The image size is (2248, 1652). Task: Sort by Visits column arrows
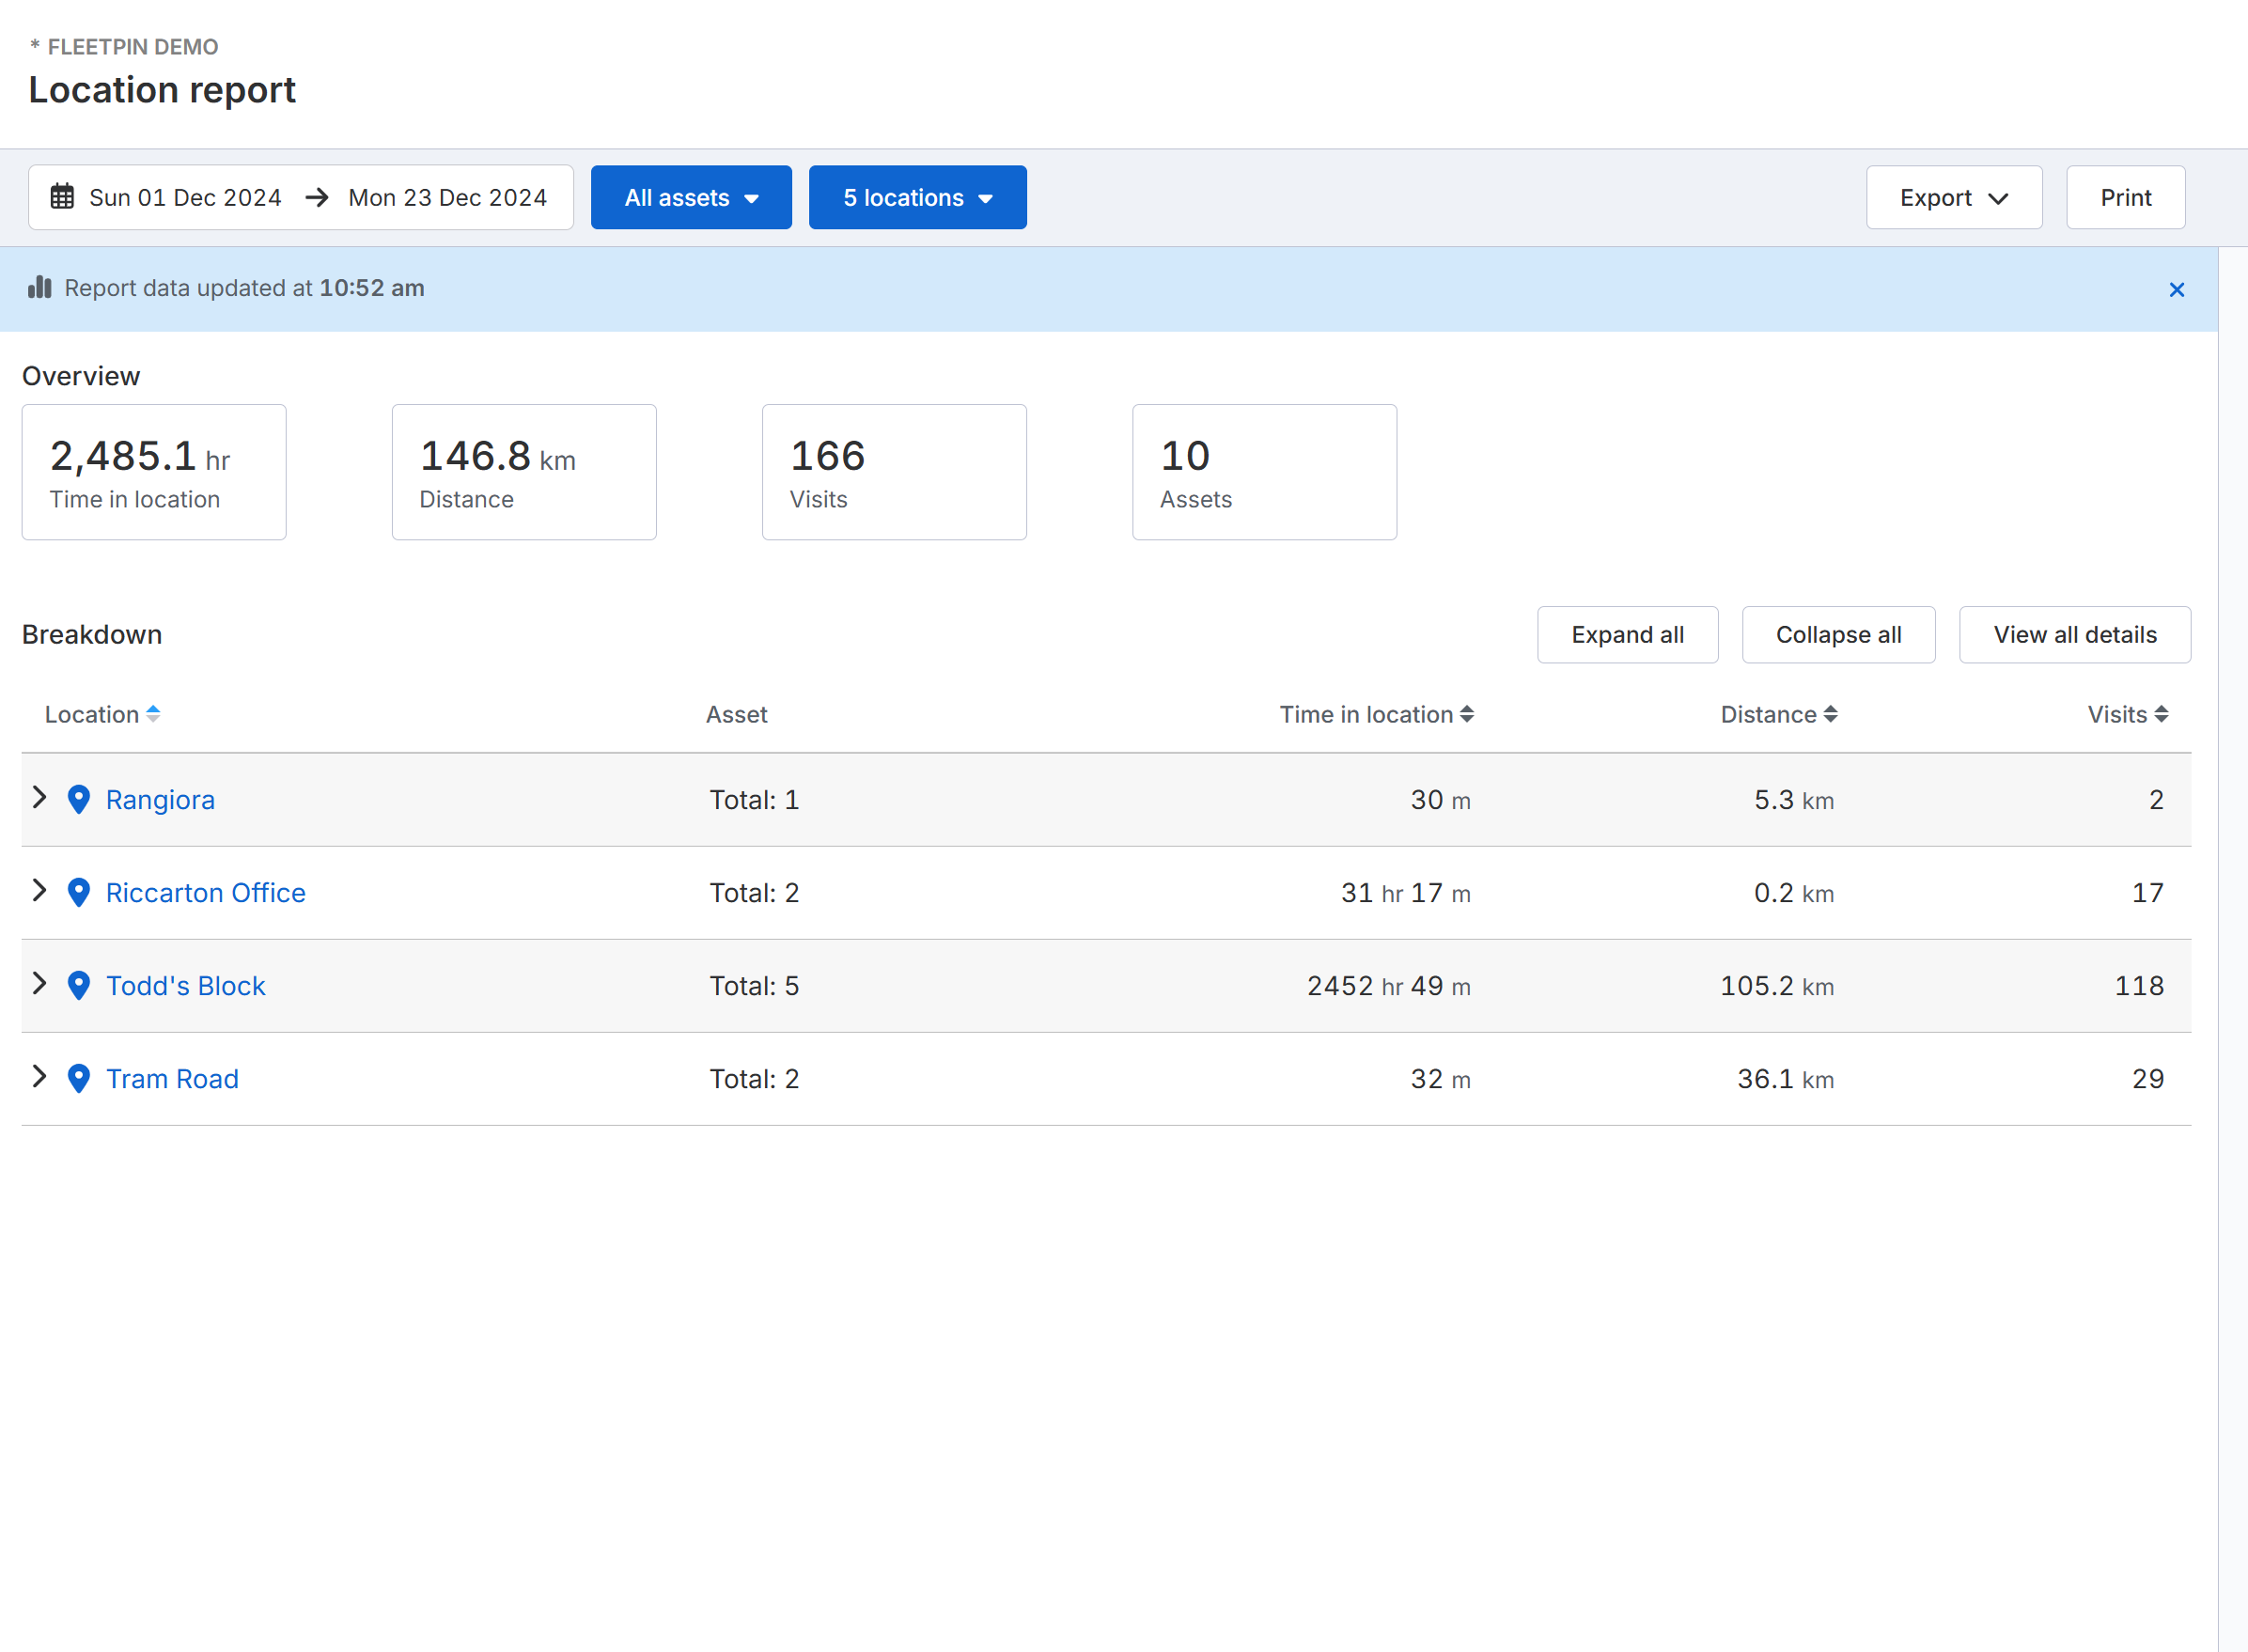tap(2162, 714)
